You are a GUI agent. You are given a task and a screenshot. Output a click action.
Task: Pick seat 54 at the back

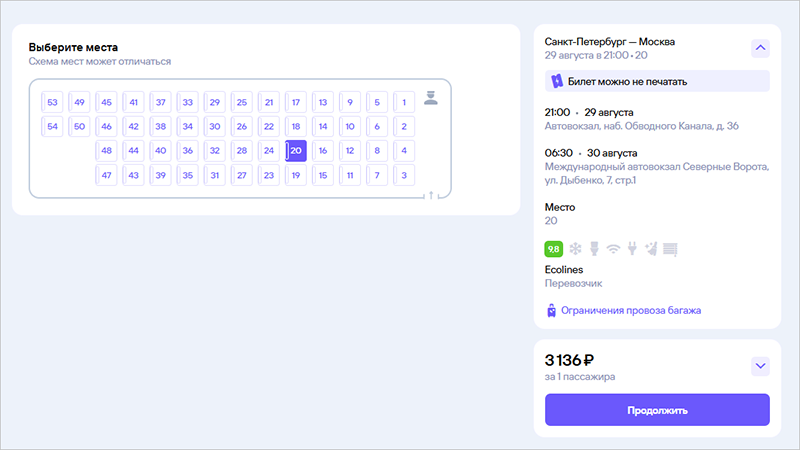point(53,127)
